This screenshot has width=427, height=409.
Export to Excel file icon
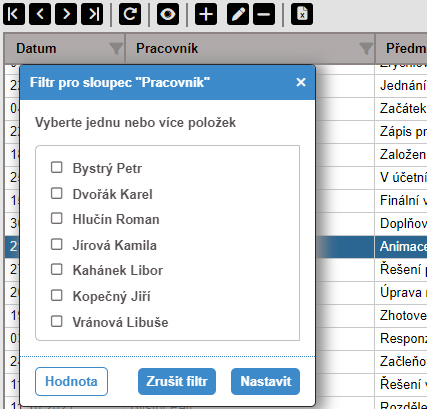[302, 14]
